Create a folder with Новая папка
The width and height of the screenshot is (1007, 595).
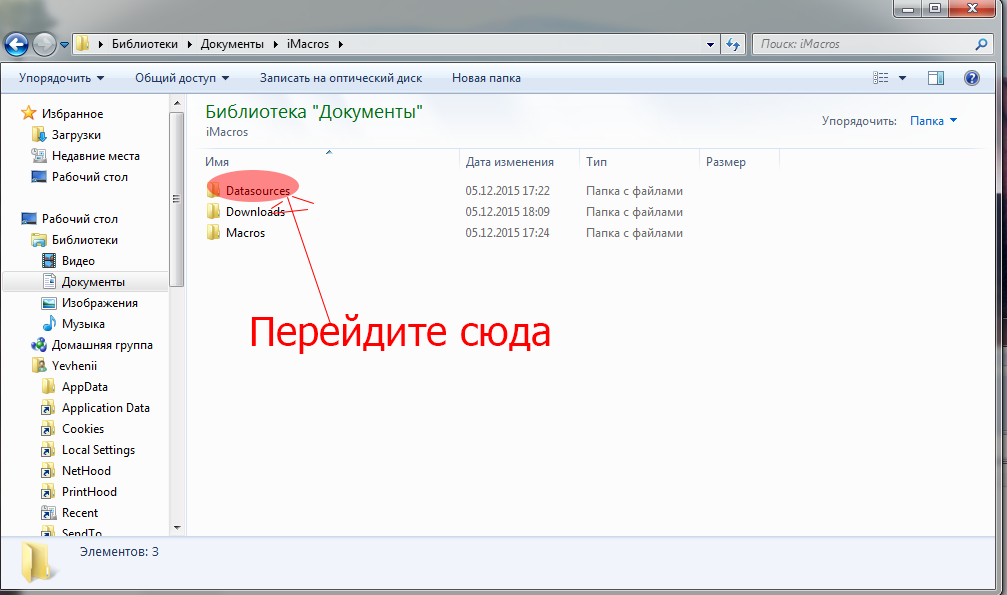tap(486, 78)
